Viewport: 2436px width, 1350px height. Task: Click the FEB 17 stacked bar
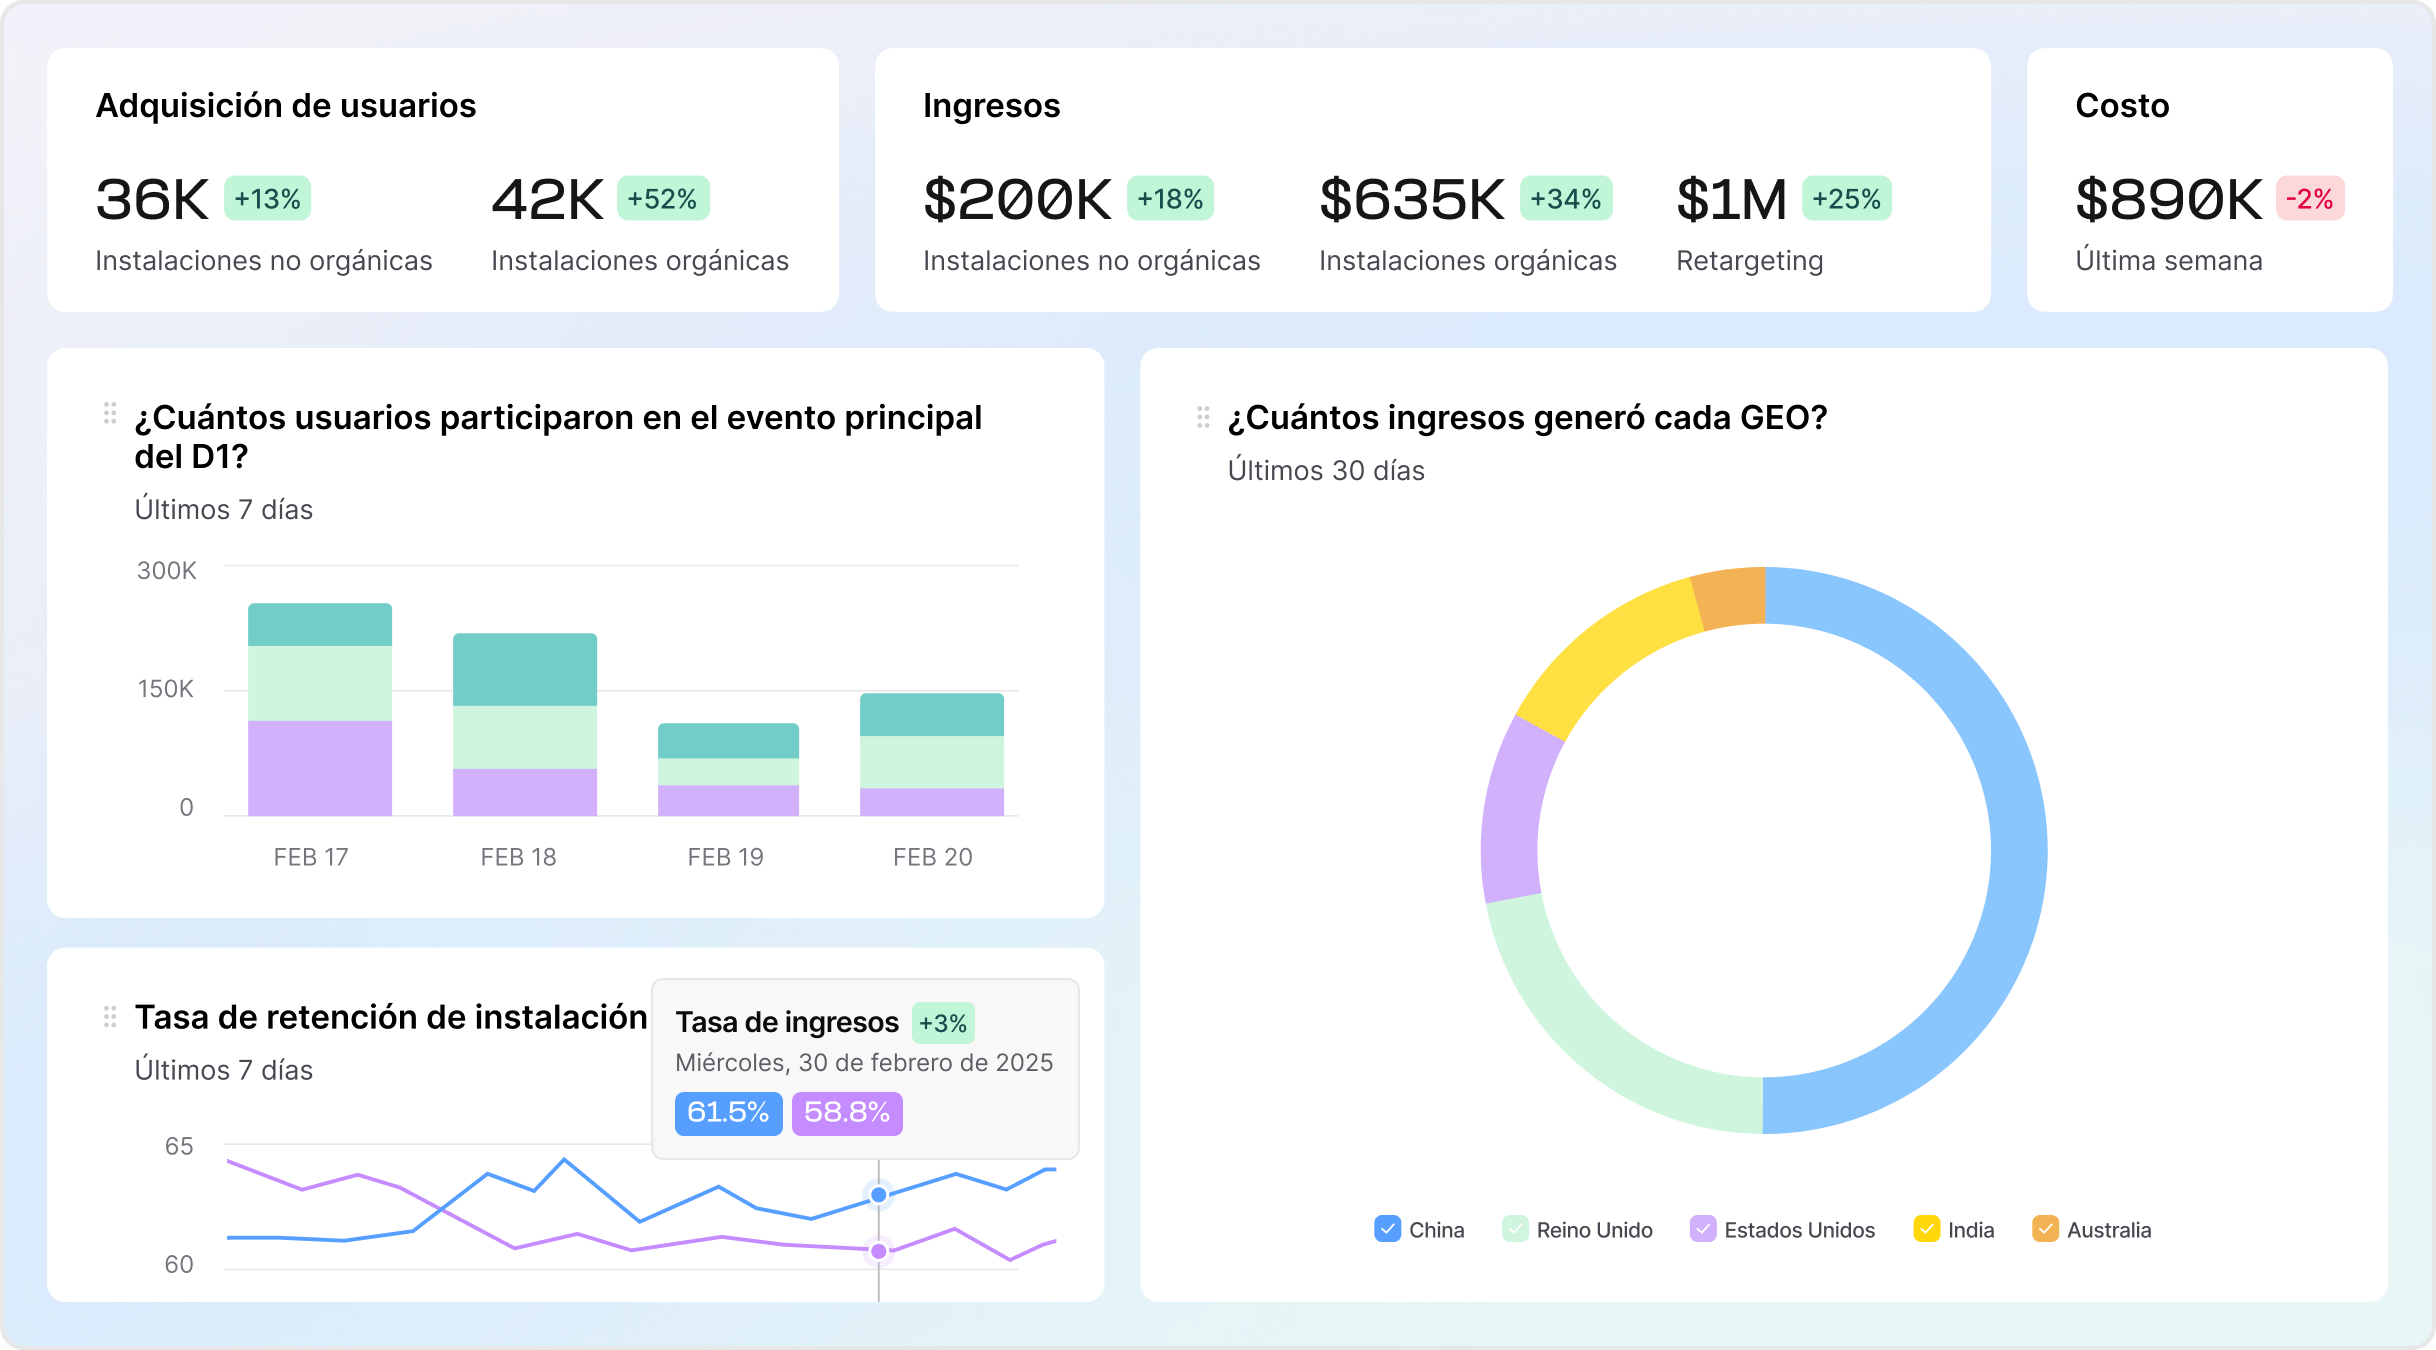click(320, 710)
